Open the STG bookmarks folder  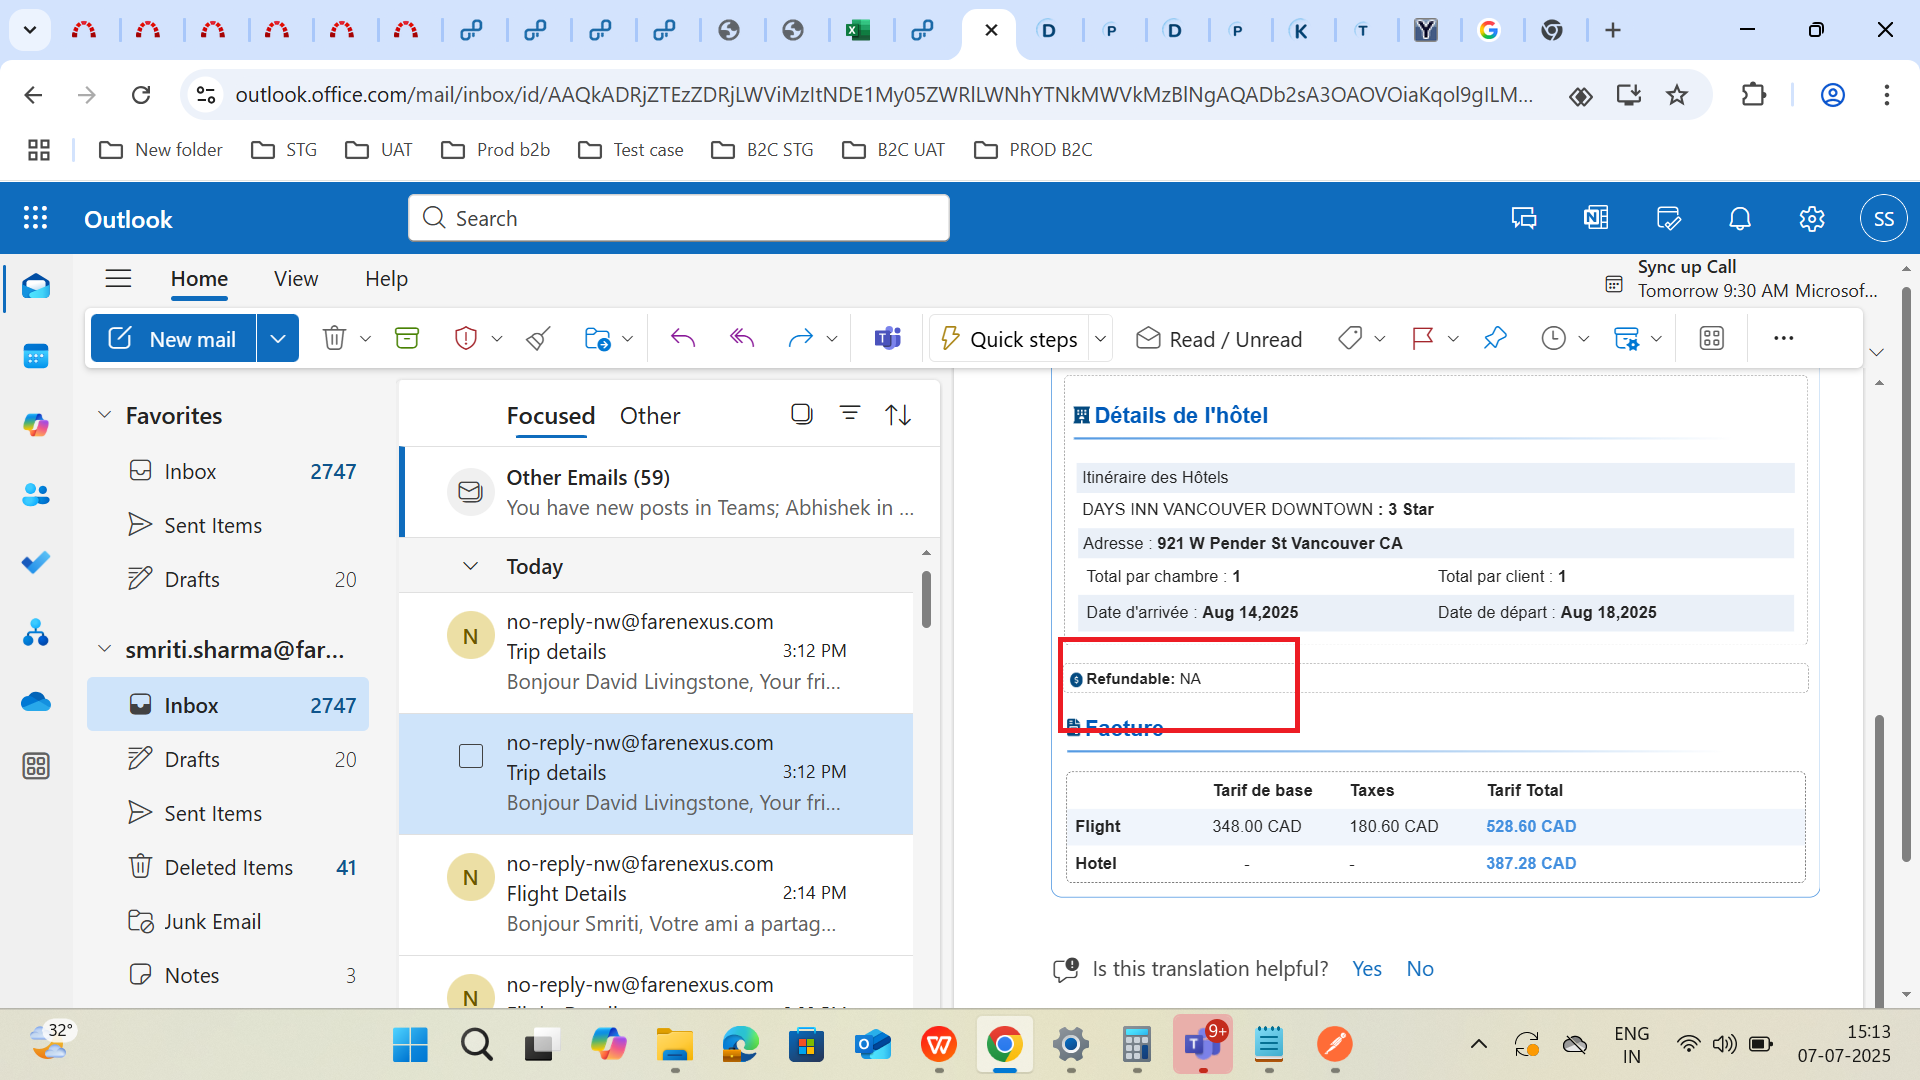coord(284,150)
